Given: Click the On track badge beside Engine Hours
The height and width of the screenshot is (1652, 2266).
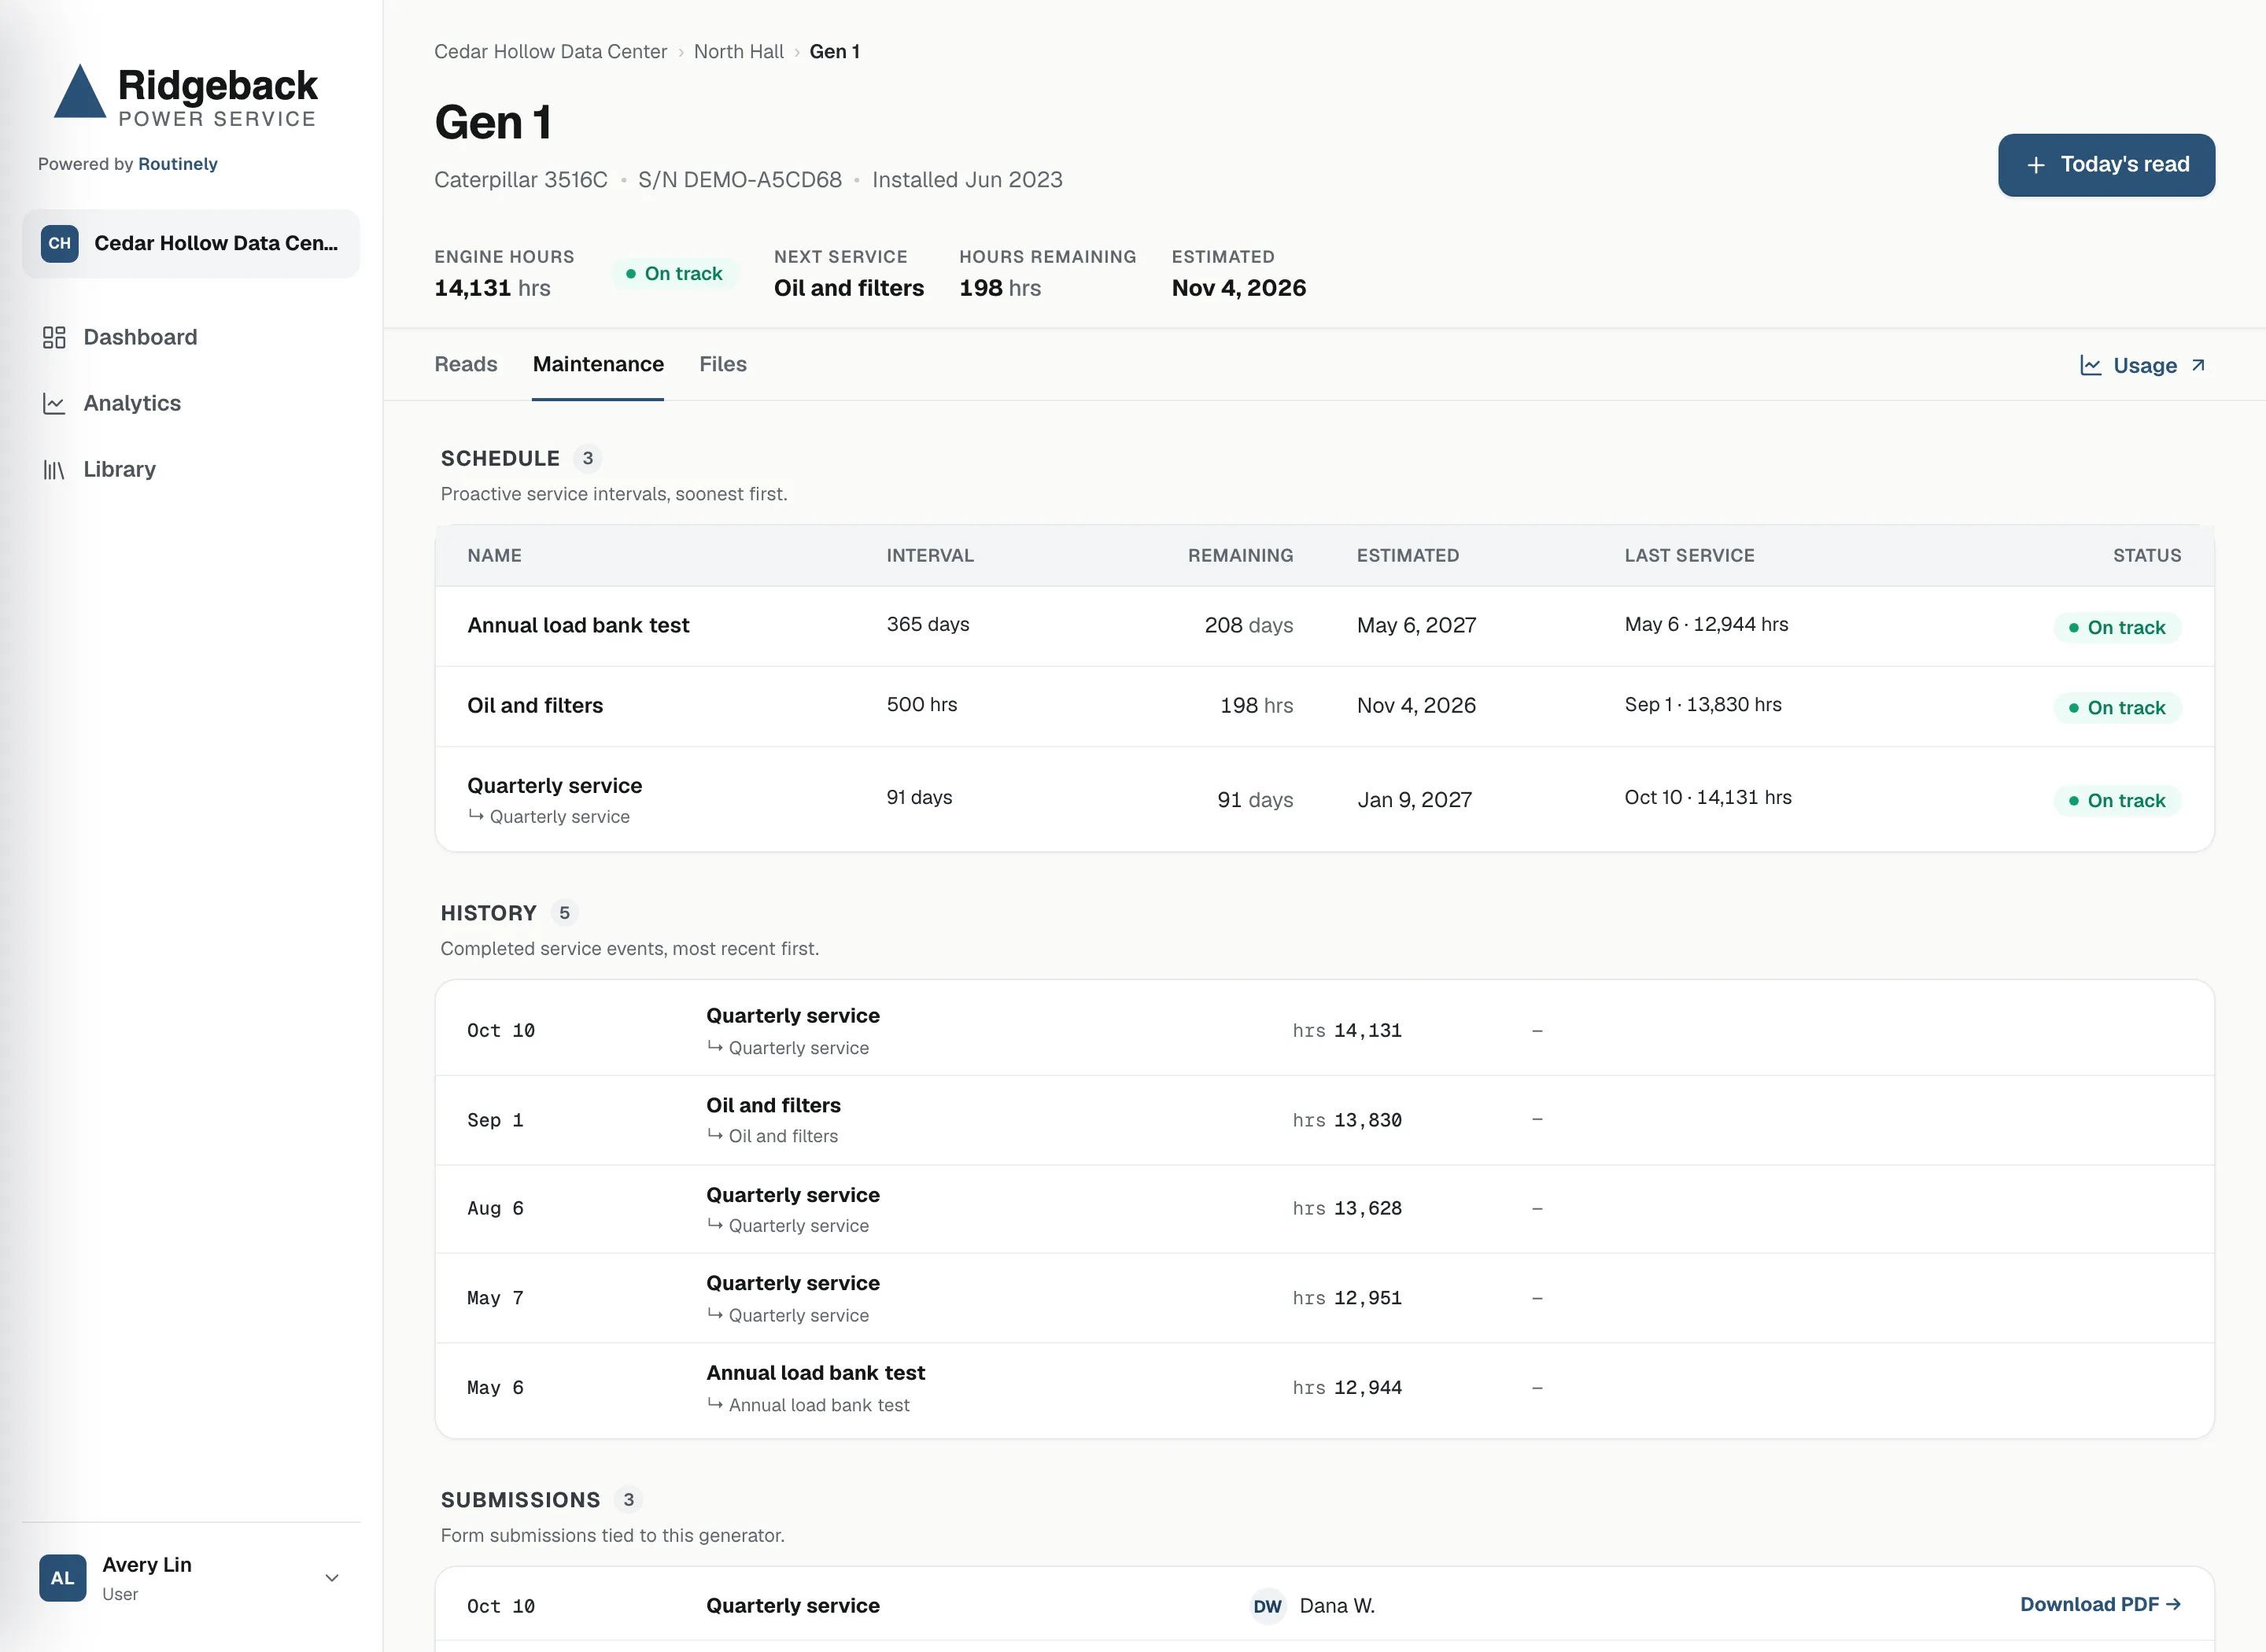Looking at the screenshot, I should 675,274.
